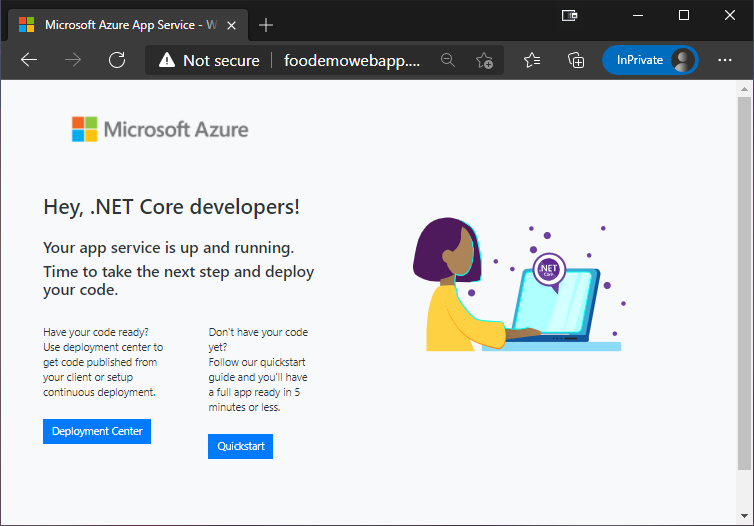Click the picture-in-picture icon in title bar
Viewport: 754px width, 526px height.
(x=569, y=15)
